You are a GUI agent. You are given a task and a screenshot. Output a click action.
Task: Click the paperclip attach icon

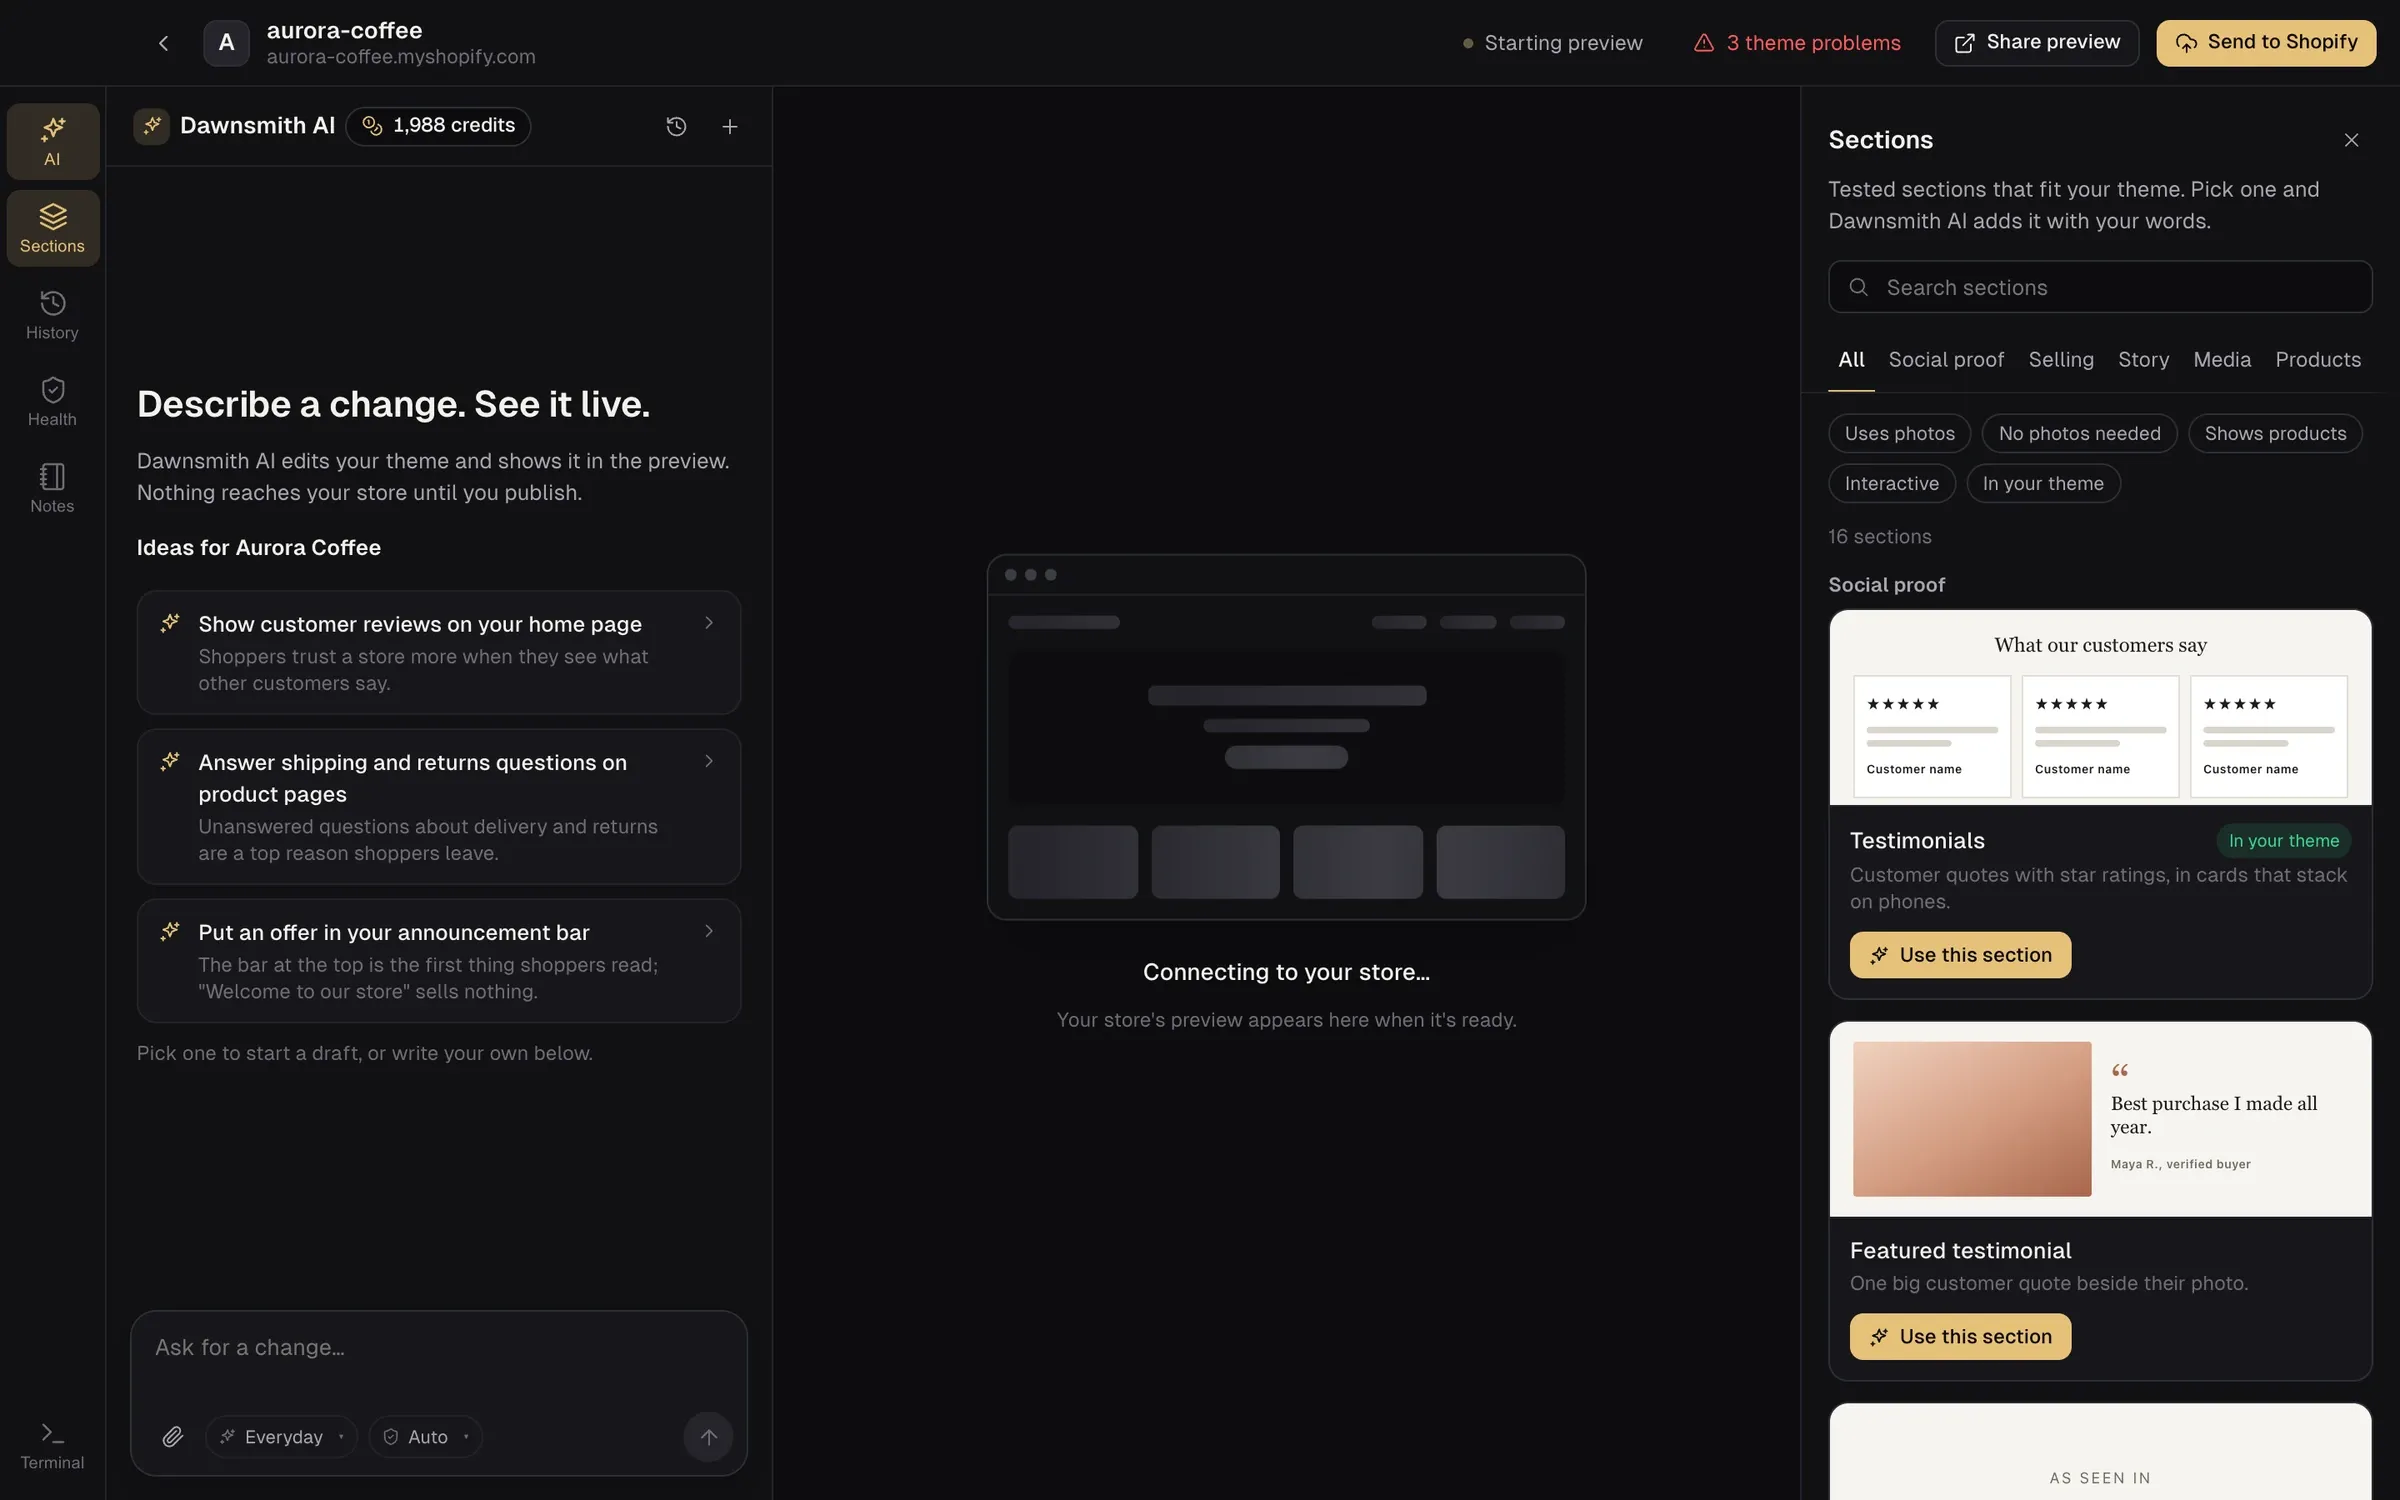tap(173, 1437)
